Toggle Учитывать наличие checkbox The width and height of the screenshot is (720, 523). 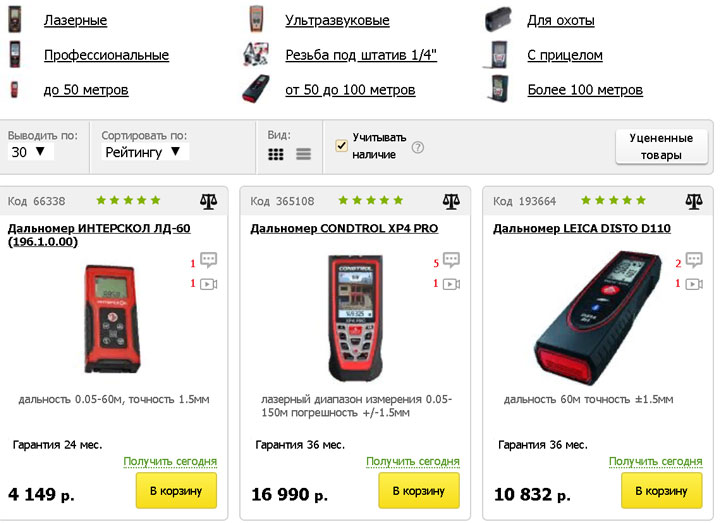pos(341,146)
